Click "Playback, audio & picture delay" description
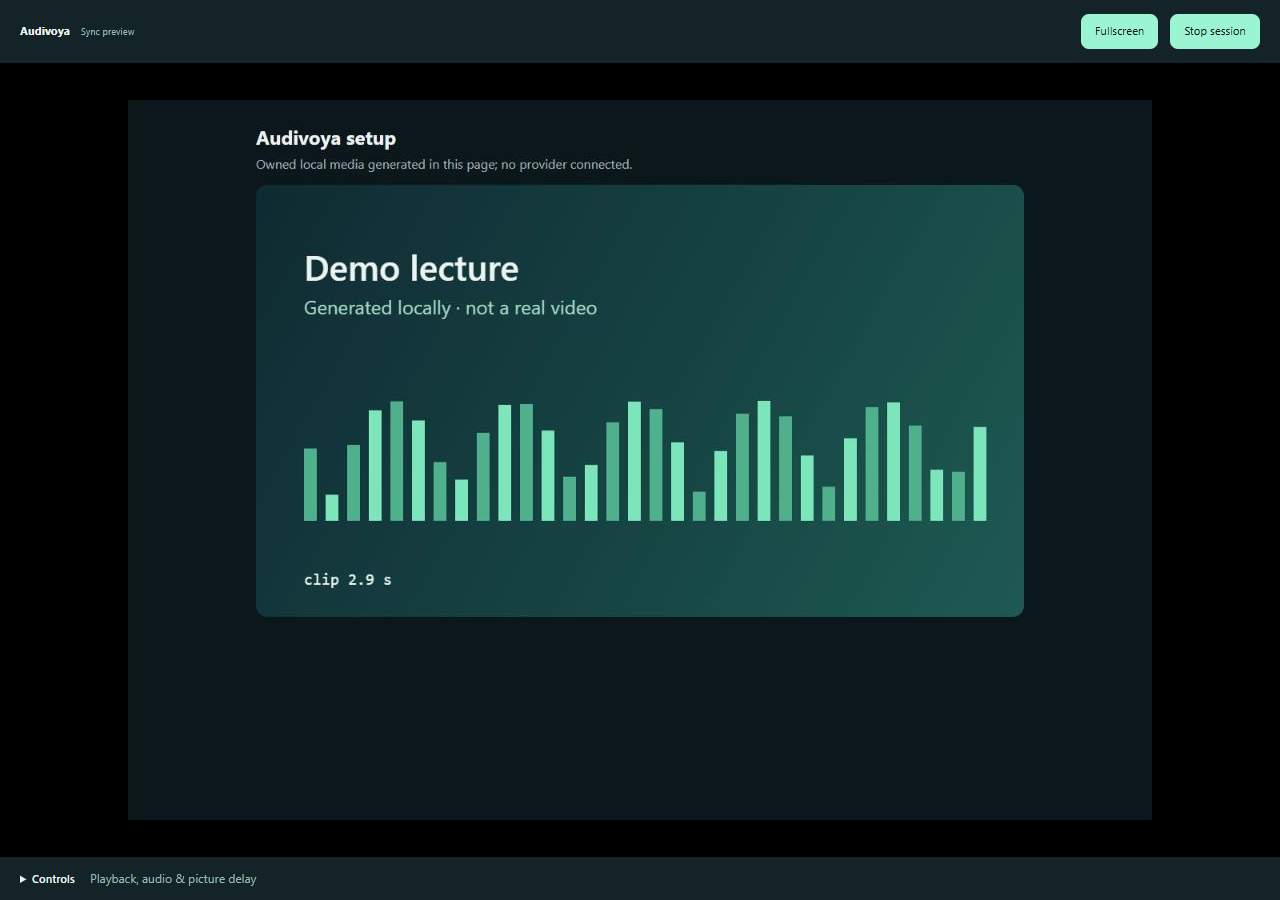This screenshot has height=900, width=1280. (173, 879)
